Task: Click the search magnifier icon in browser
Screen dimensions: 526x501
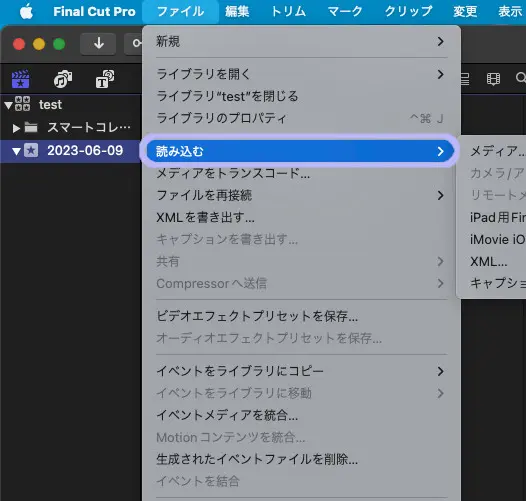Action: (521, 78)
